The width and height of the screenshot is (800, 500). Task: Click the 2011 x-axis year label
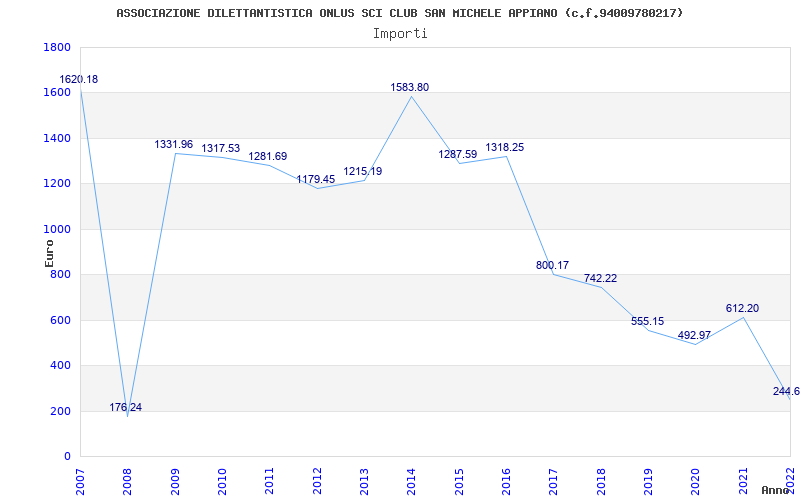pyautogui.click(x=270, y=481)
